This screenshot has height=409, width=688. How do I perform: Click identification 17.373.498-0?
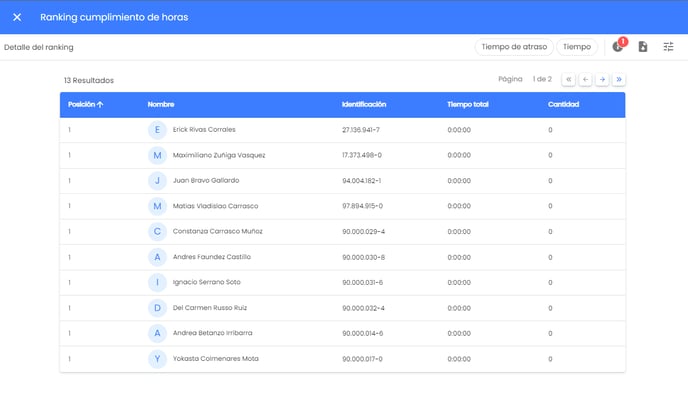362,155
